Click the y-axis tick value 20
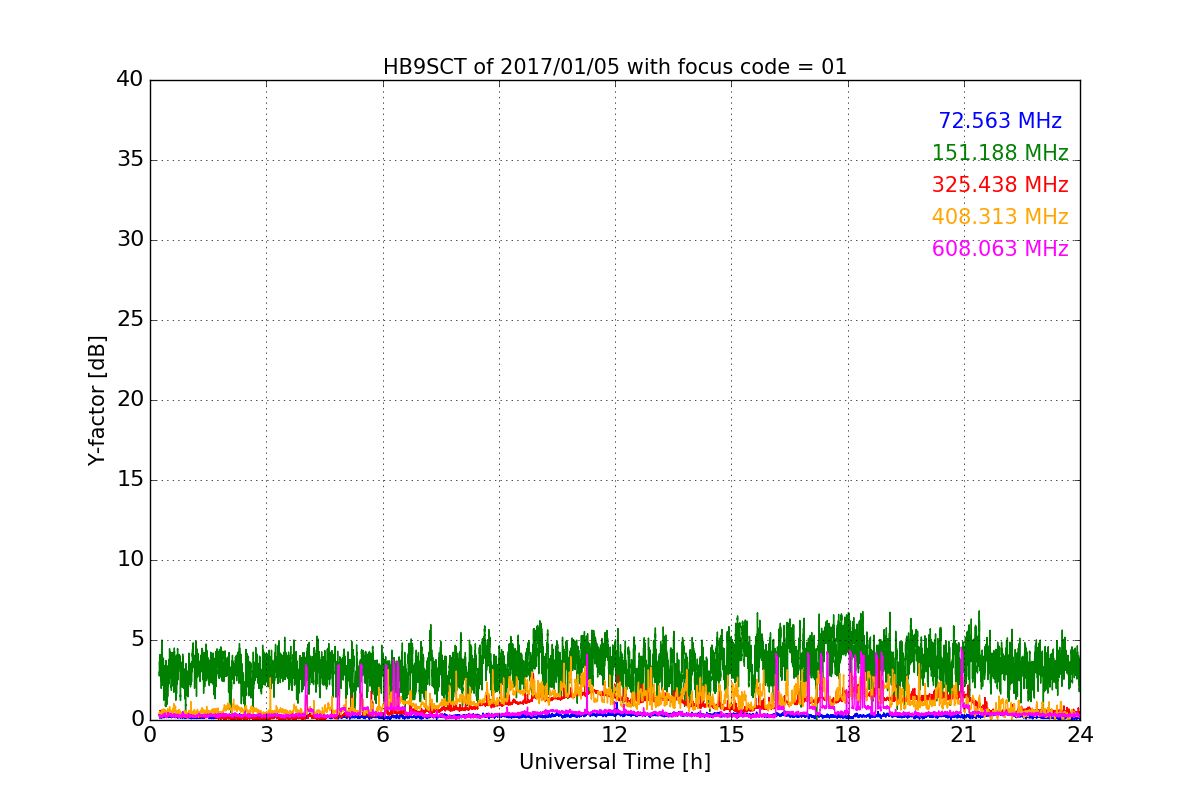This screenshot has width=1200, height=800. point(130,399)
